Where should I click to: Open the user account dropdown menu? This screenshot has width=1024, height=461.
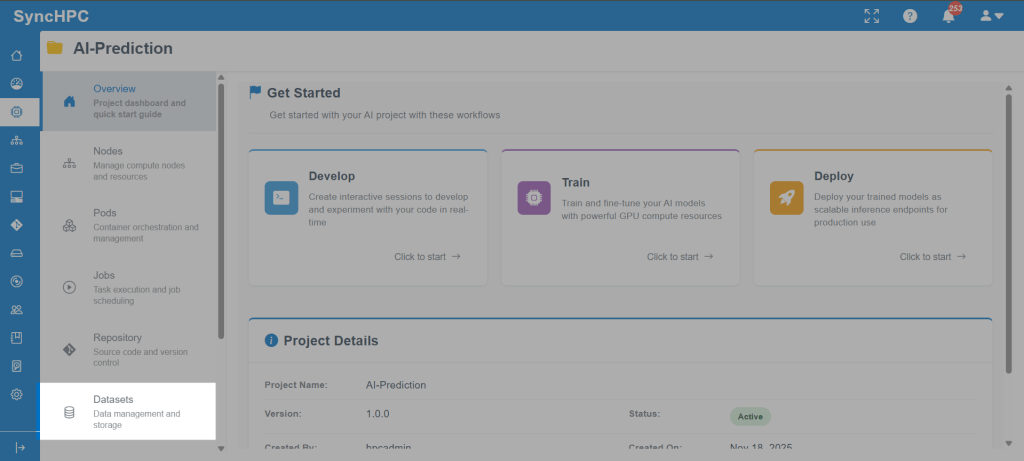point(991,16)
